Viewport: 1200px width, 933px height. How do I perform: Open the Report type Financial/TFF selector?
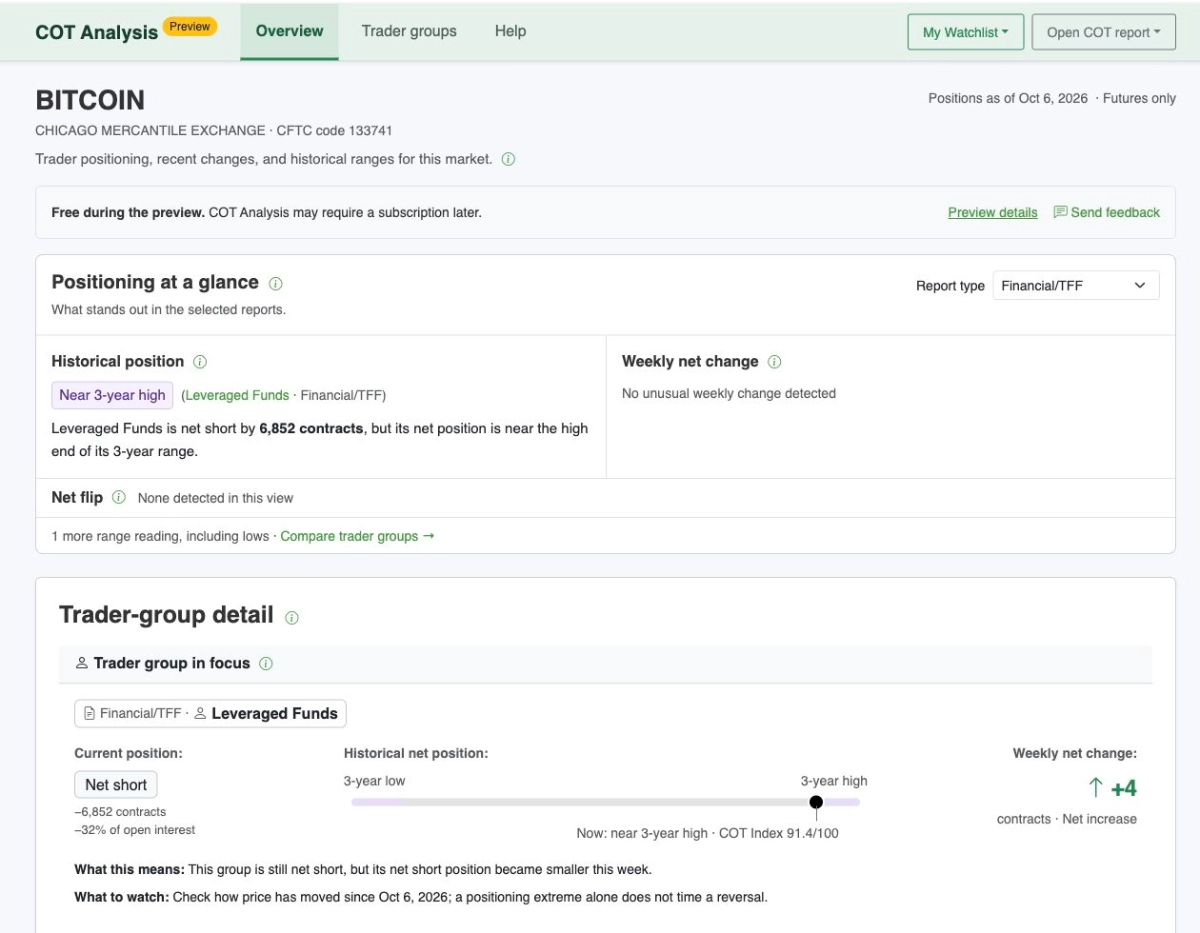[1076, 286]
